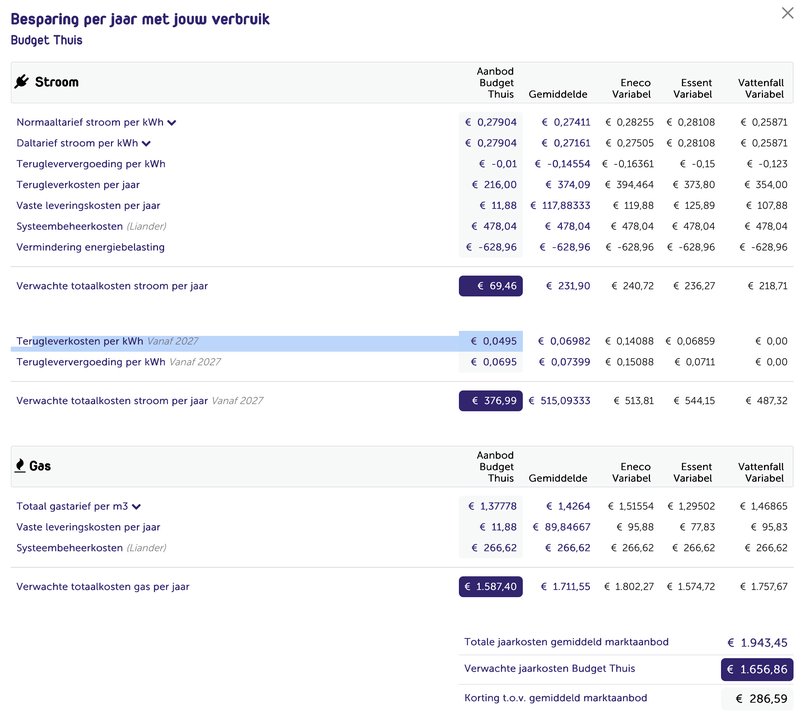Click Terugleverkosten per jaar label
Image resolution: width=800 pixels, height=717 pixels.
click(78, 185)
